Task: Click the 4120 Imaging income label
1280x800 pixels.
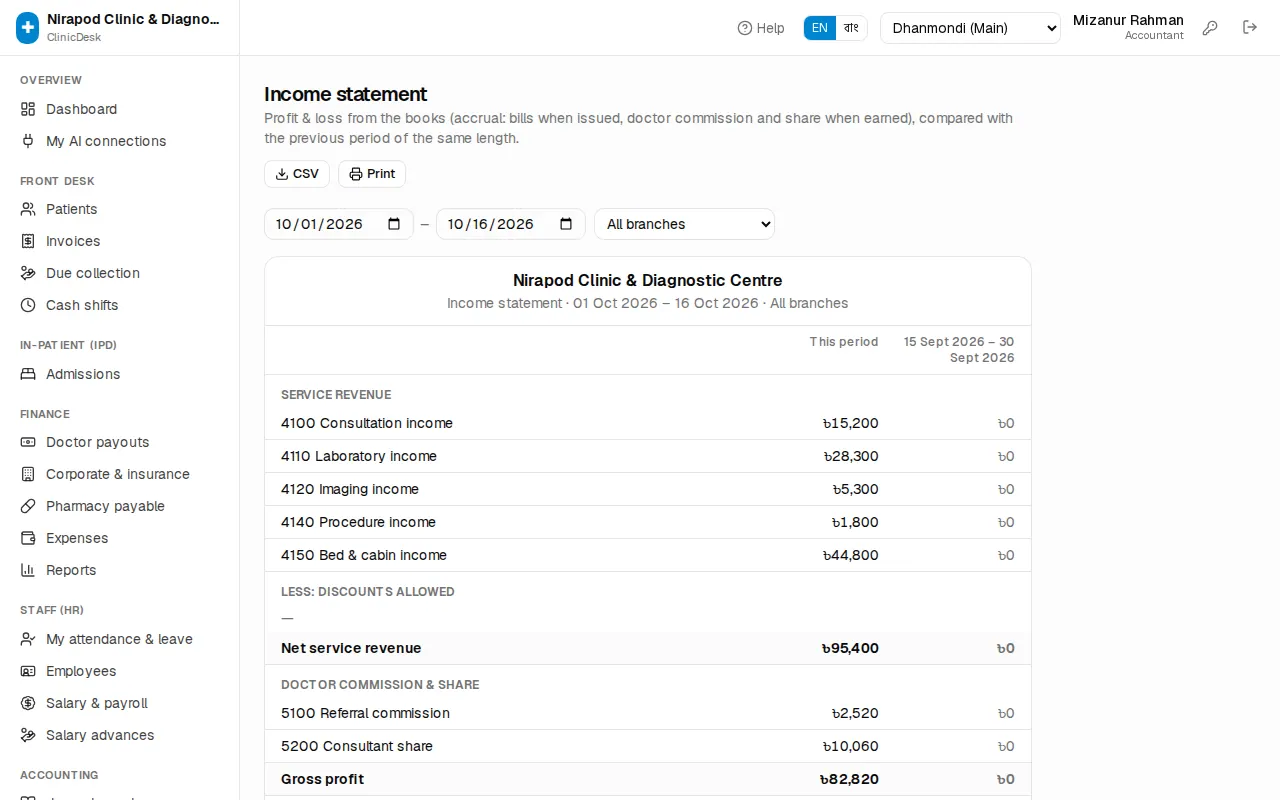Action: 350,489
